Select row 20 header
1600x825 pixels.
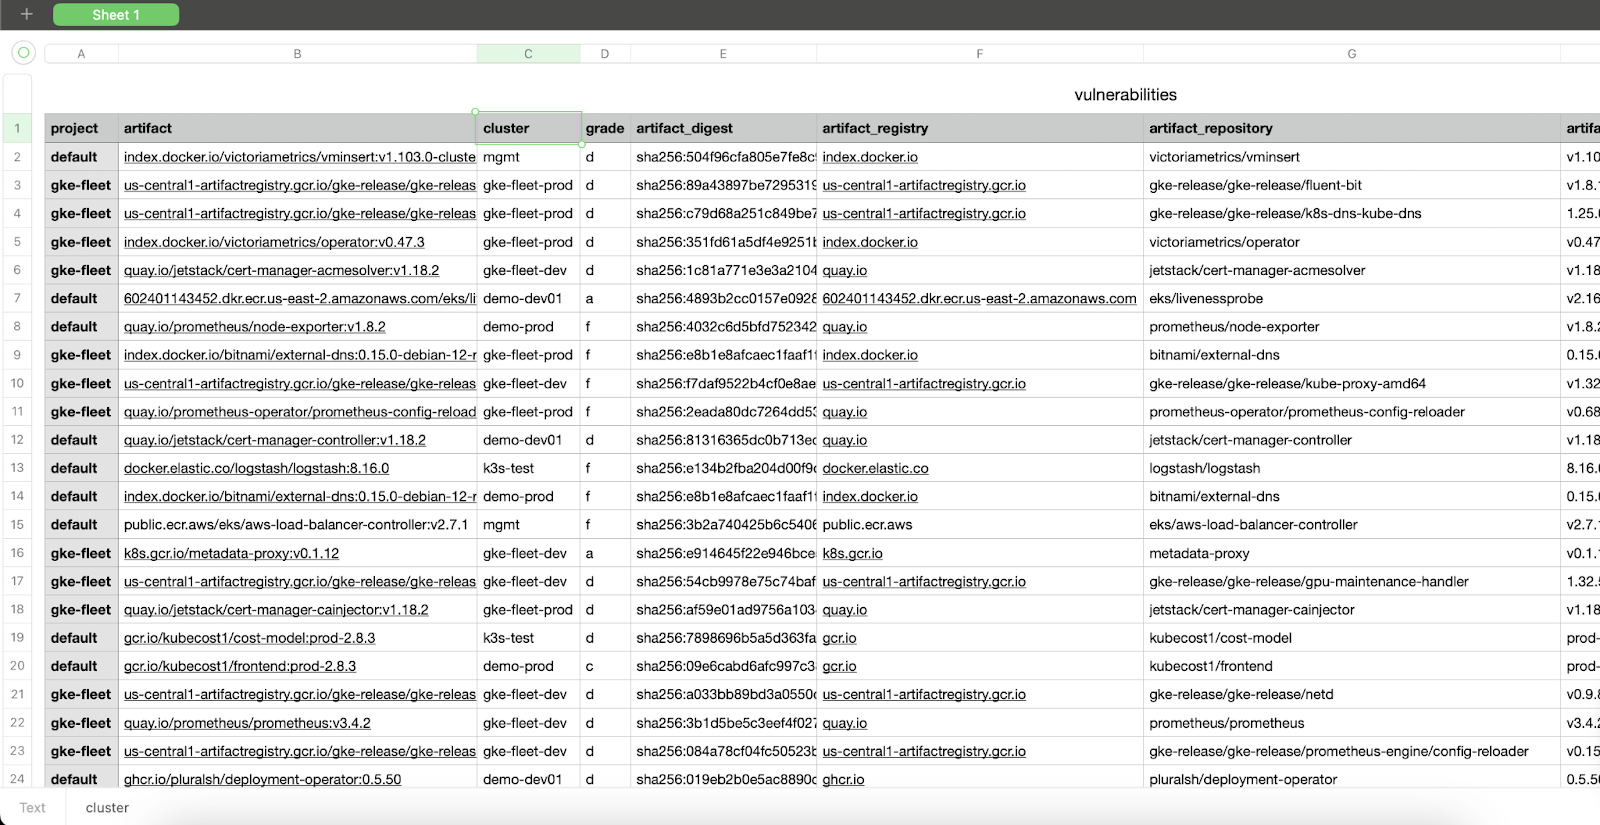click(17, 666)
